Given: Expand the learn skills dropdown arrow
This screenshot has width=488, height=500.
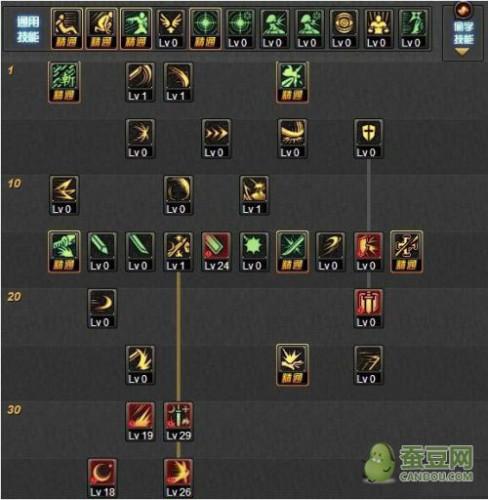Looking at the screenshot, I should (462, 51).
